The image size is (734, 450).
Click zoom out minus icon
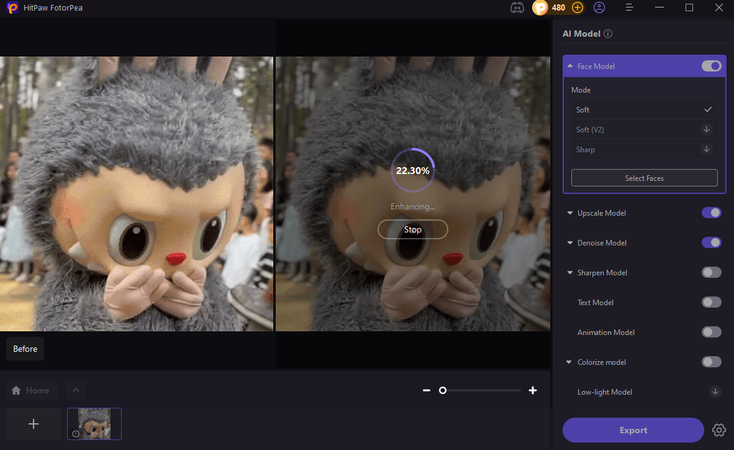tap(426, 390)
